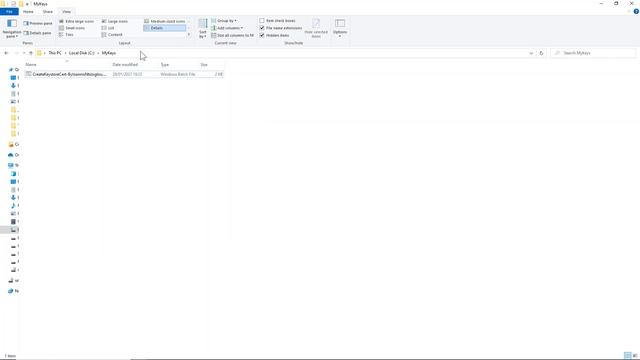The width and height of the screenshot is (640, 360).
Task: Go back with the Back arrow
Action: pyautogui.click(x=6, y=53)
